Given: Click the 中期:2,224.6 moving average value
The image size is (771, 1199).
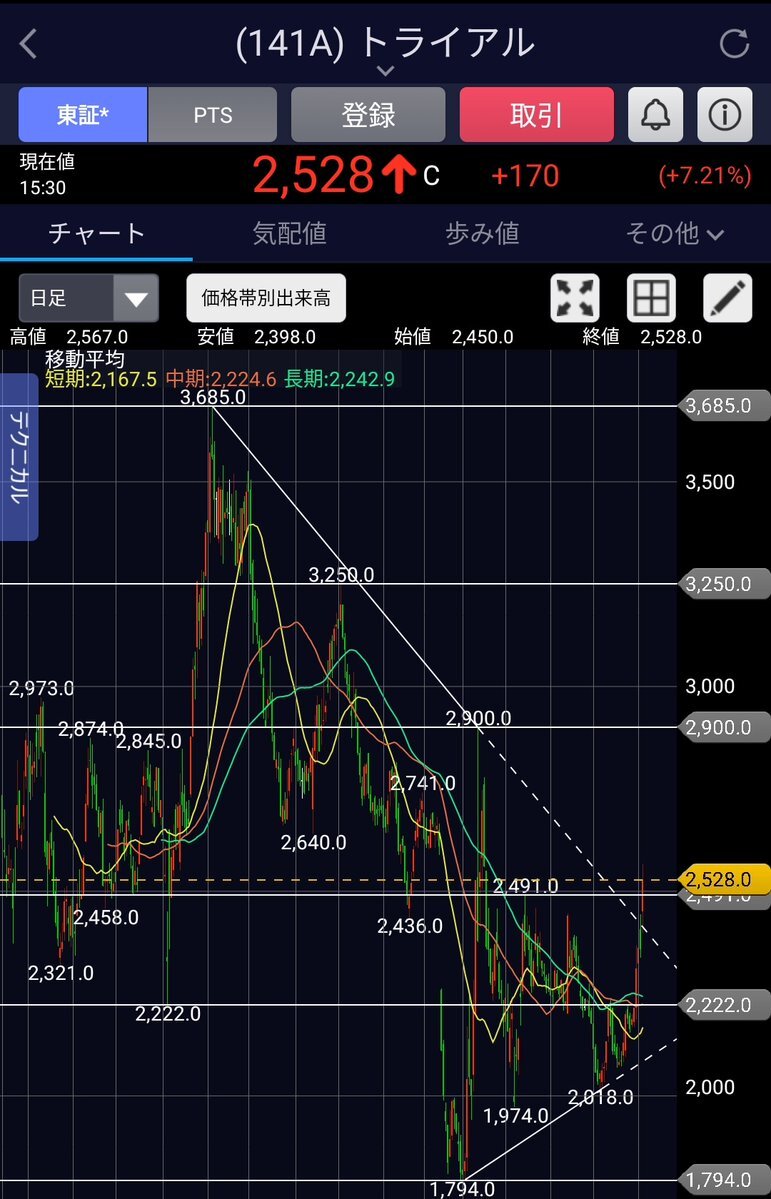Looking at the screenshot, I should pos(221,379).
